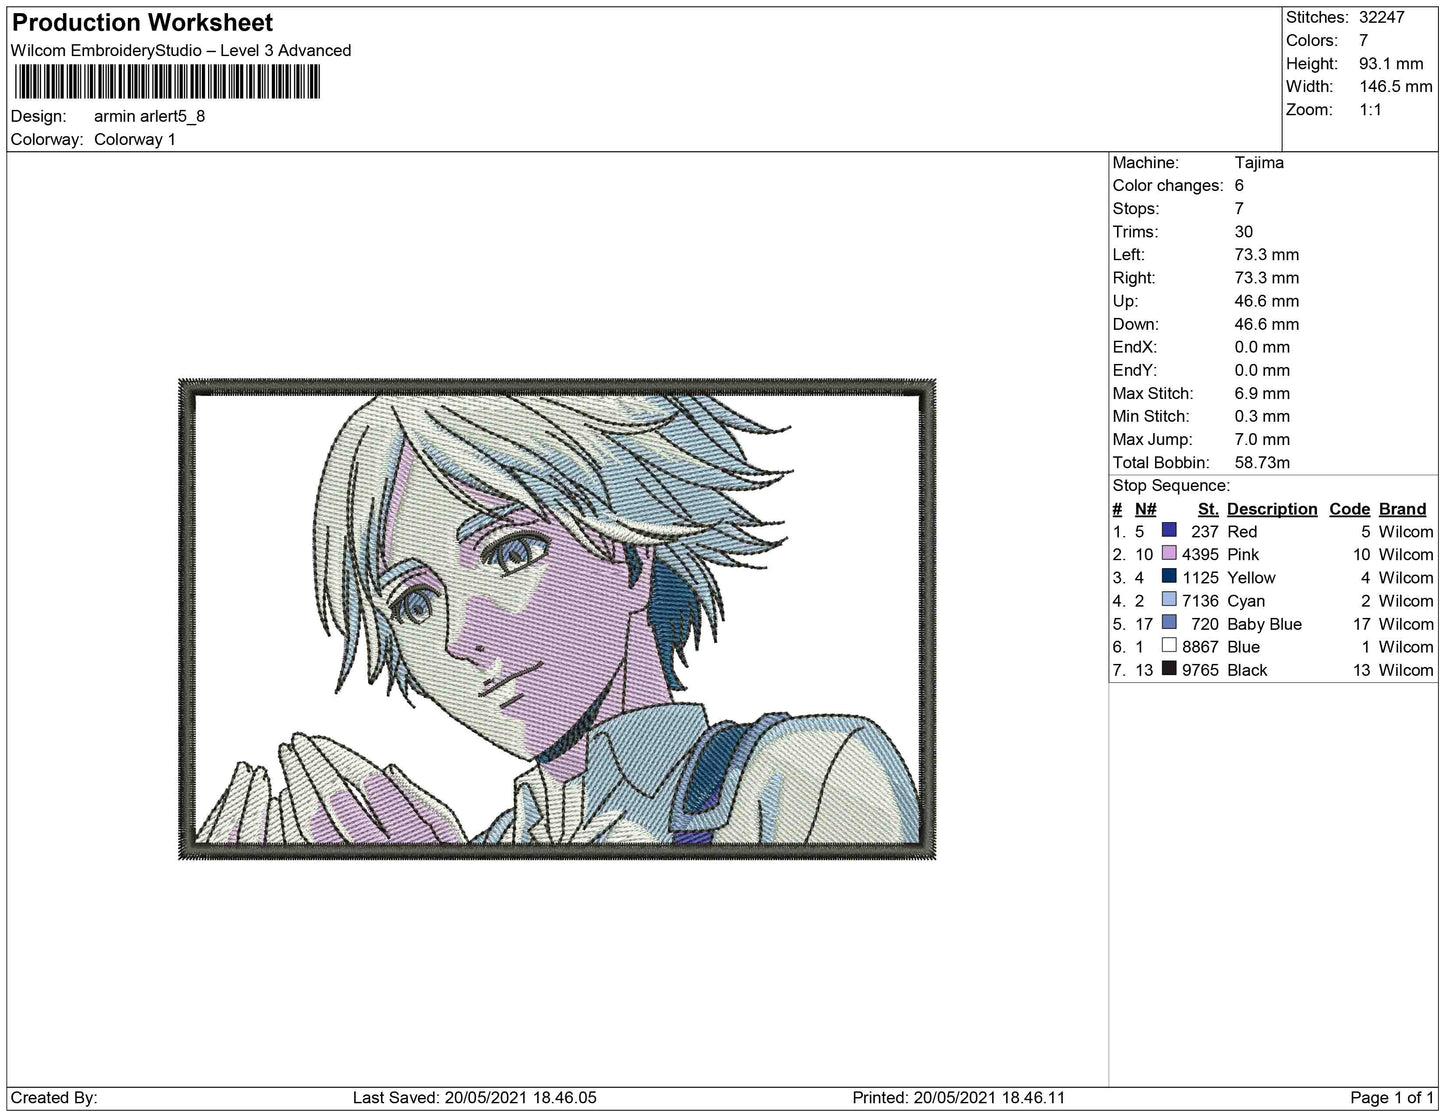Click the "Stop Sequence:" label

tap(1171, 485)
